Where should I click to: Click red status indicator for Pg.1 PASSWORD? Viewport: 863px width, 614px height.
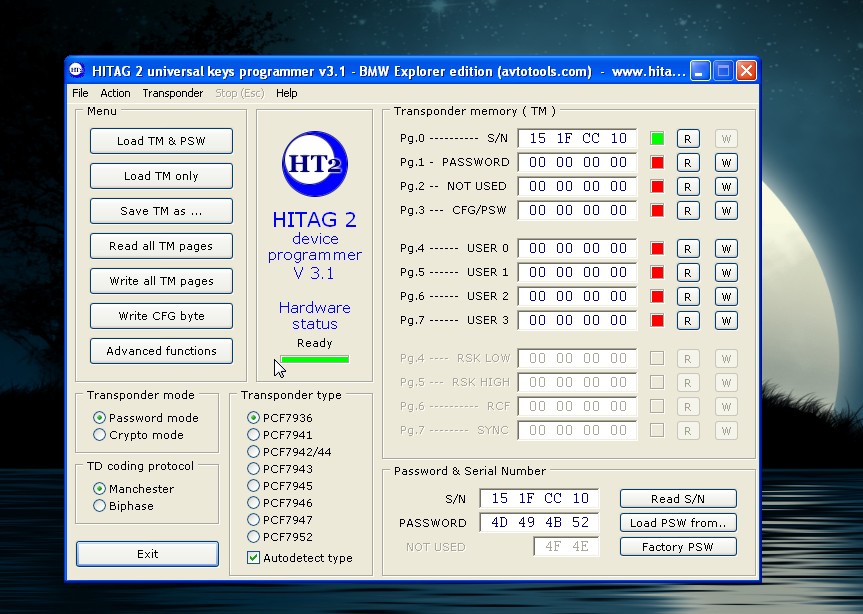[657, 163]
